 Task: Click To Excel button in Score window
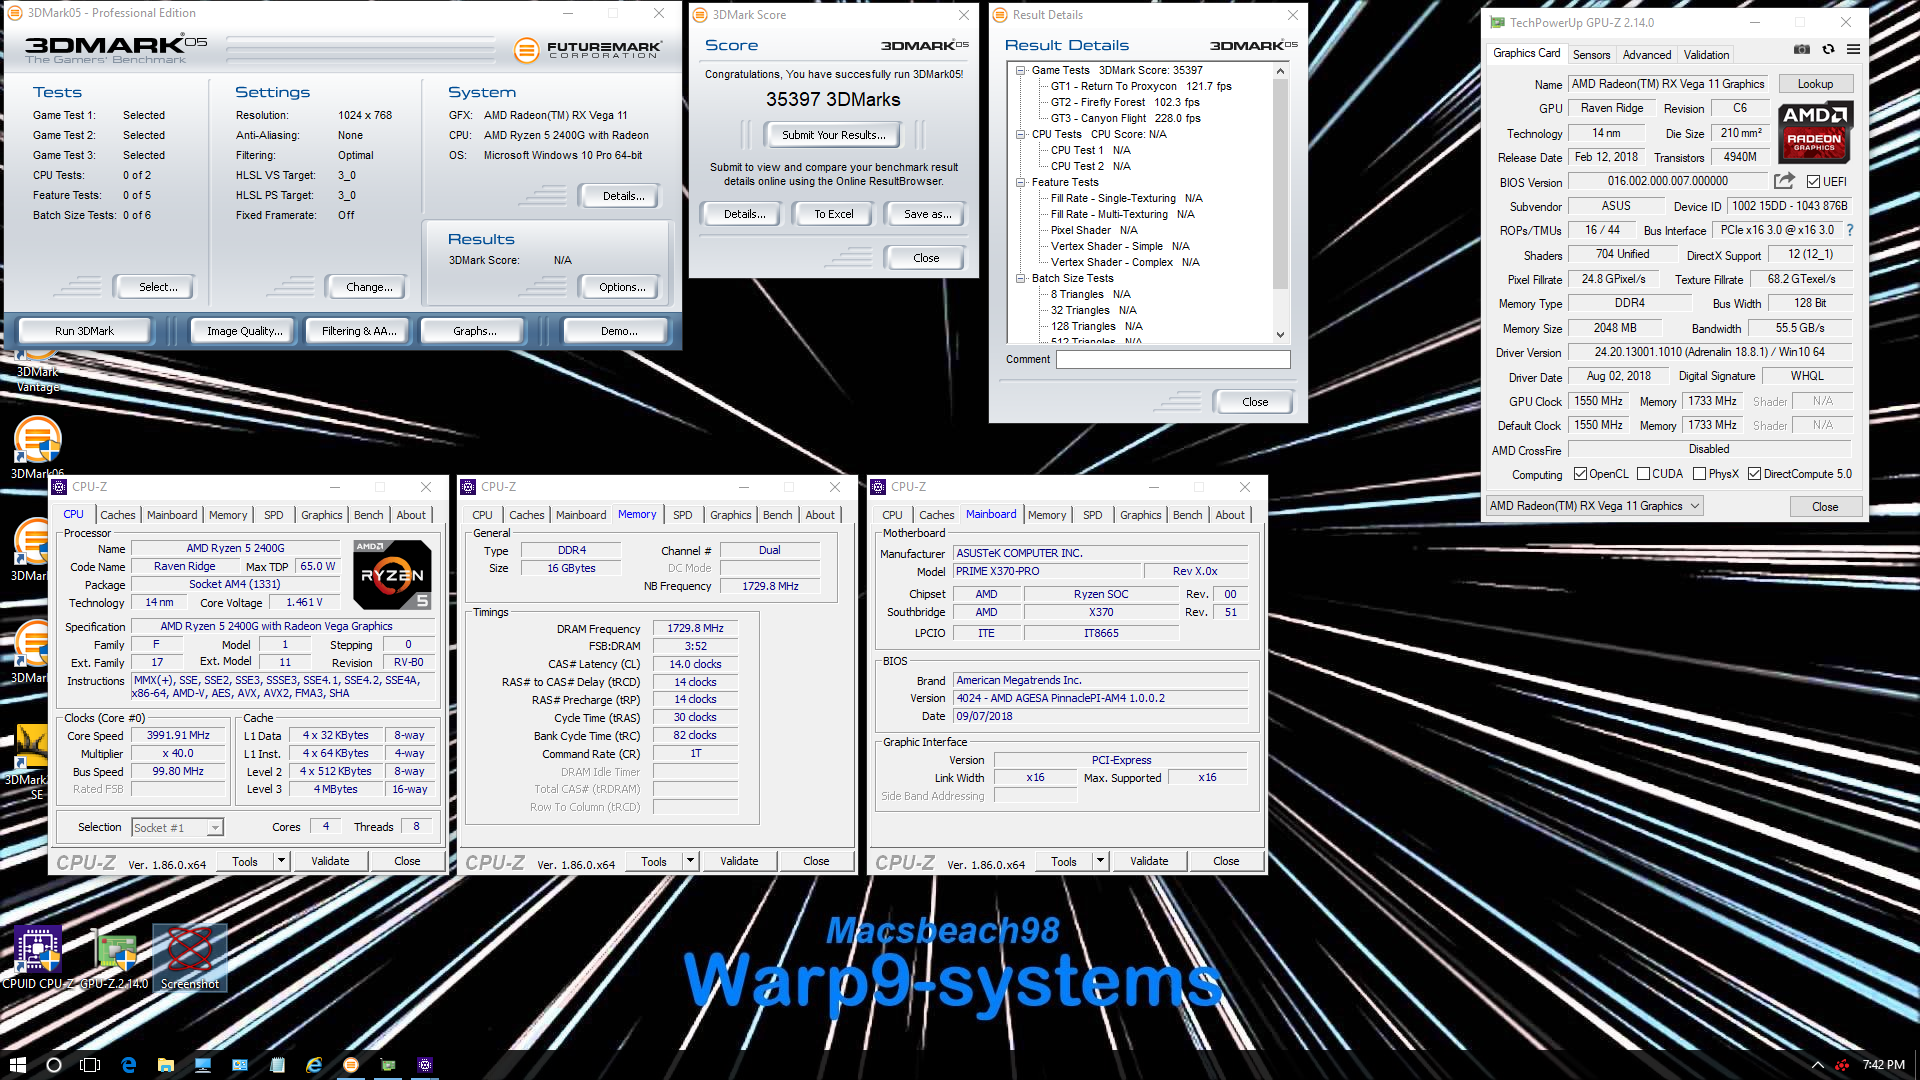pyautogui.click(x=833, y=214)
